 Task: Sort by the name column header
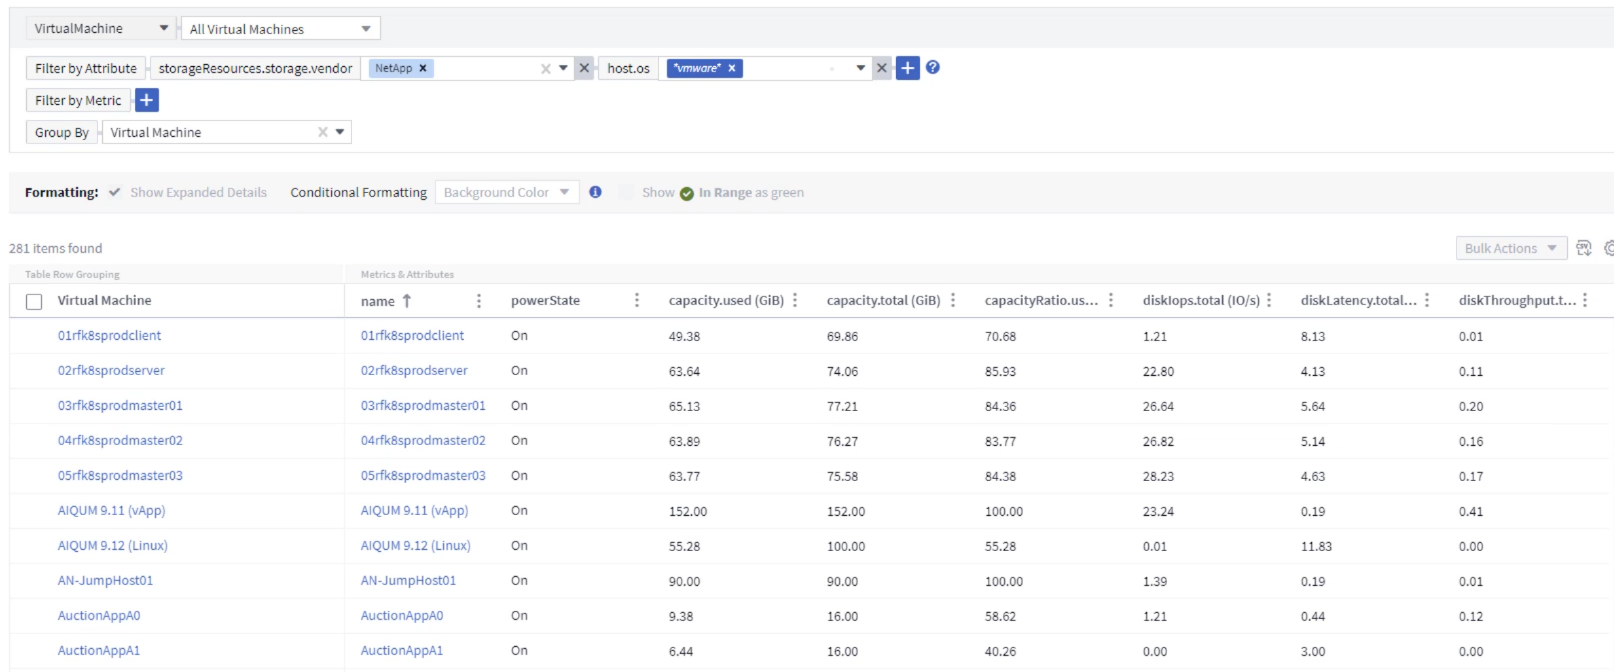point(378,301)
